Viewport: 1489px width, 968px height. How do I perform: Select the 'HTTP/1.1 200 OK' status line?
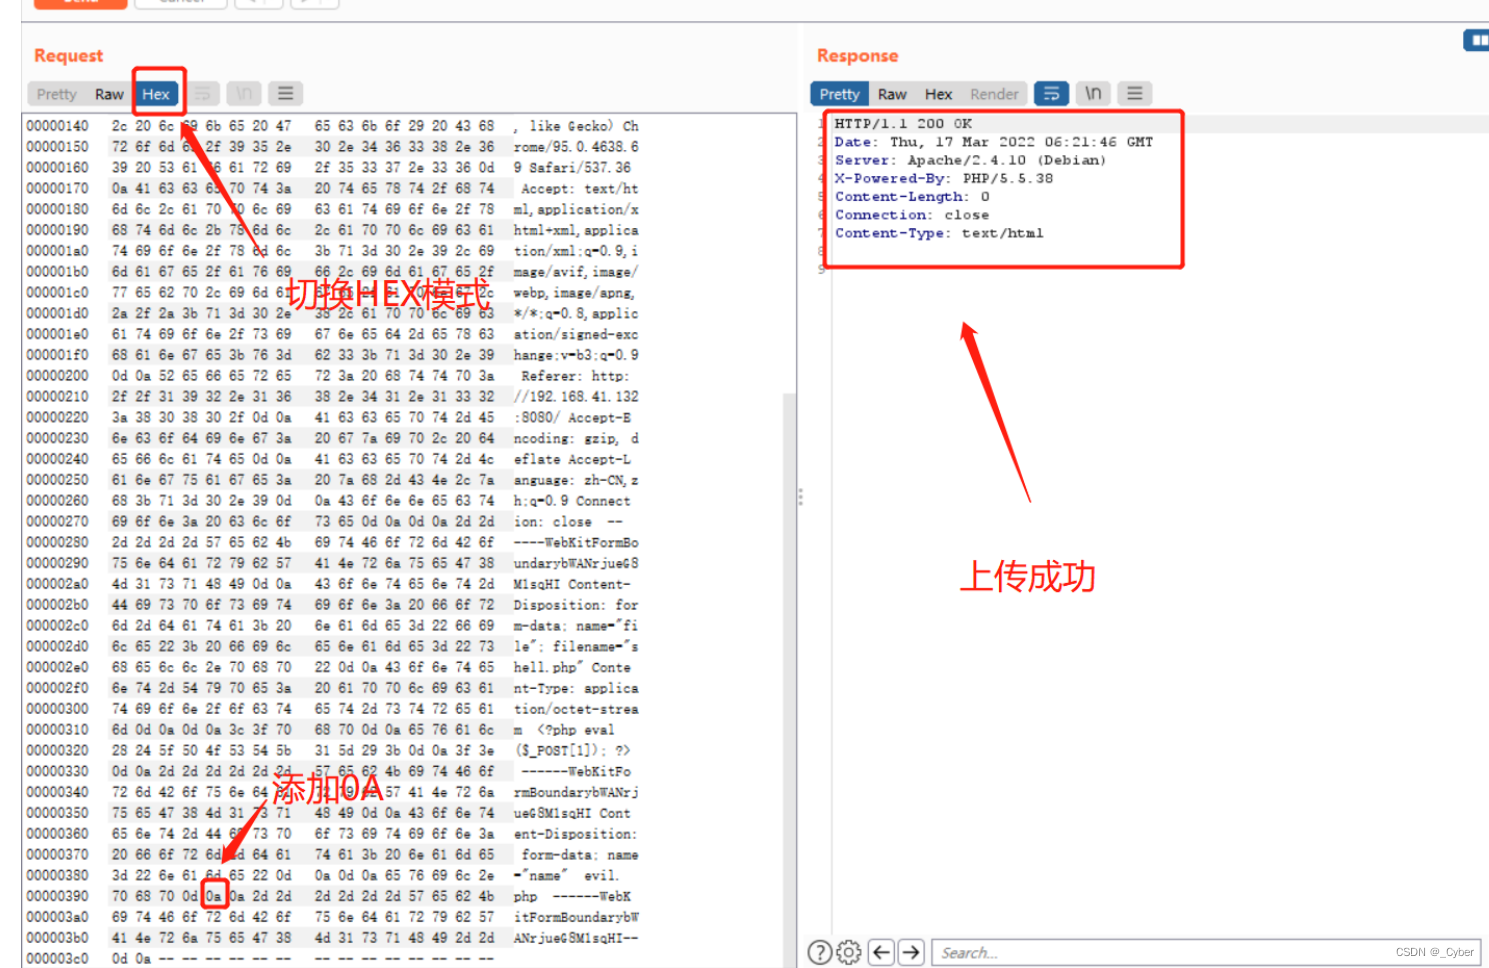click(903, 124)
